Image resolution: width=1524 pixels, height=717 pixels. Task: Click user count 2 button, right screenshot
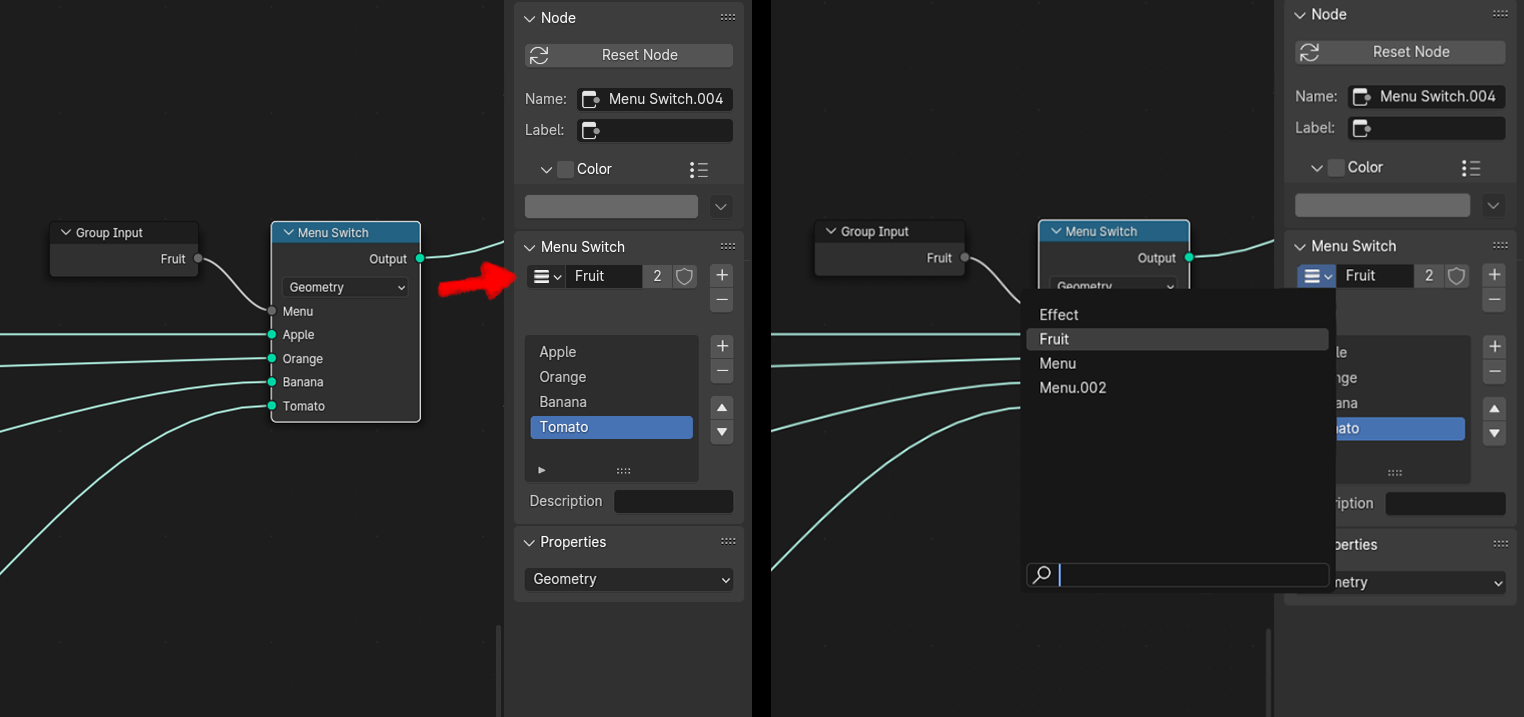pyautogui.click(x=1429, y=276)
